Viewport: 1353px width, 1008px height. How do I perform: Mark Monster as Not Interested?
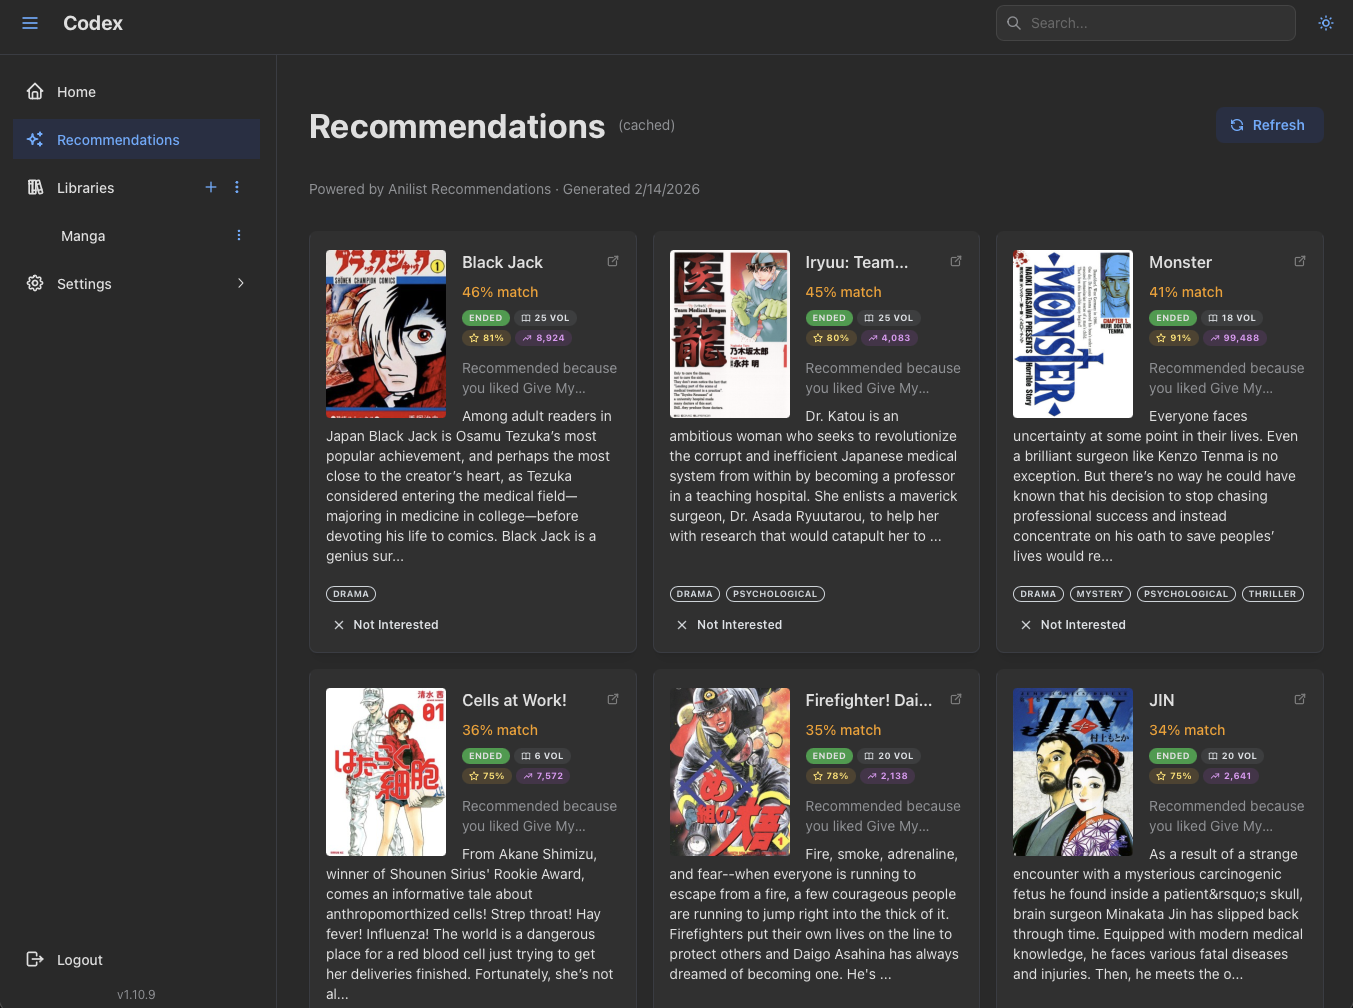(x=1073, y=624)
